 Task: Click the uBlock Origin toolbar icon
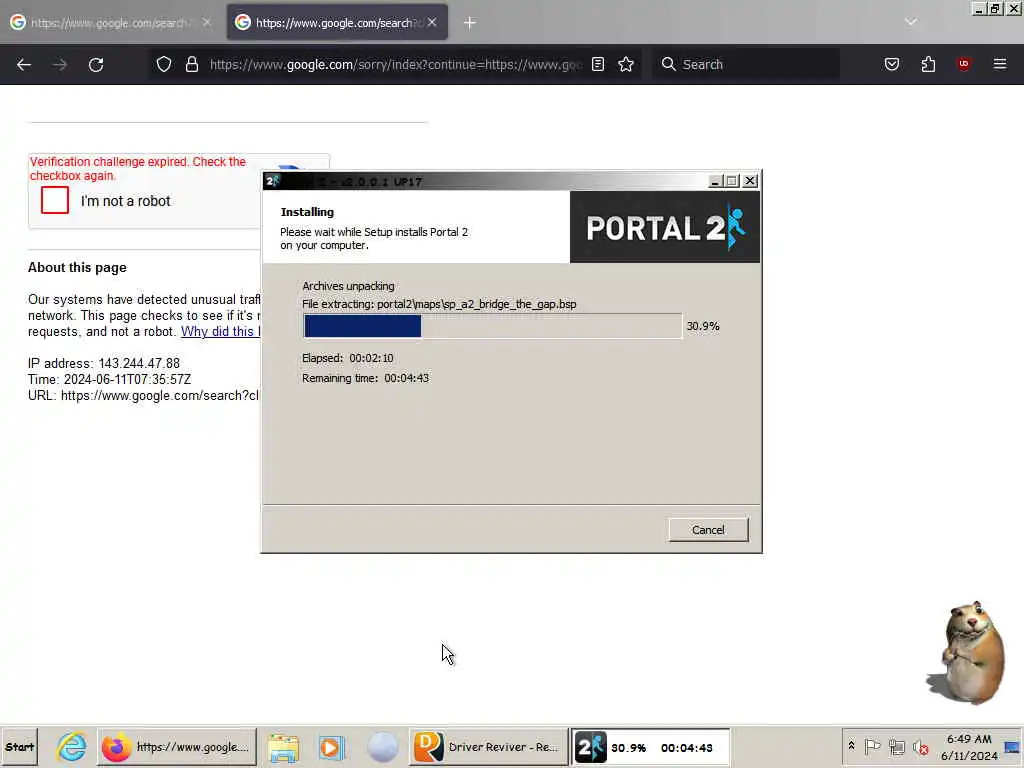pyautogui.click(x=964, y=64)
